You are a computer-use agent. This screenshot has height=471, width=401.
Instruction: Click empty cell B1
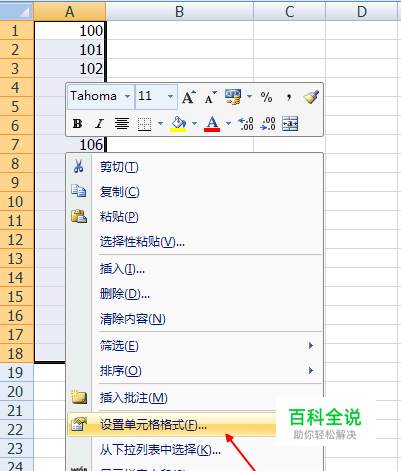[x=180, y=31]
